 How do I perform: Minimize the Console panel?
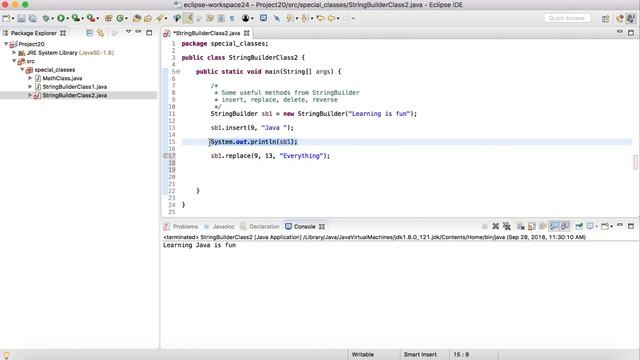tap(620, 225)
